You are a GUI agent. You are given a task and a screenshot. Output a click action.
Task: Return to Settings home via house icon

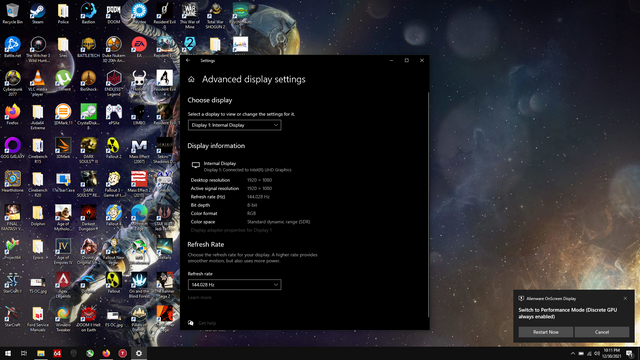[x=191, y=79]
